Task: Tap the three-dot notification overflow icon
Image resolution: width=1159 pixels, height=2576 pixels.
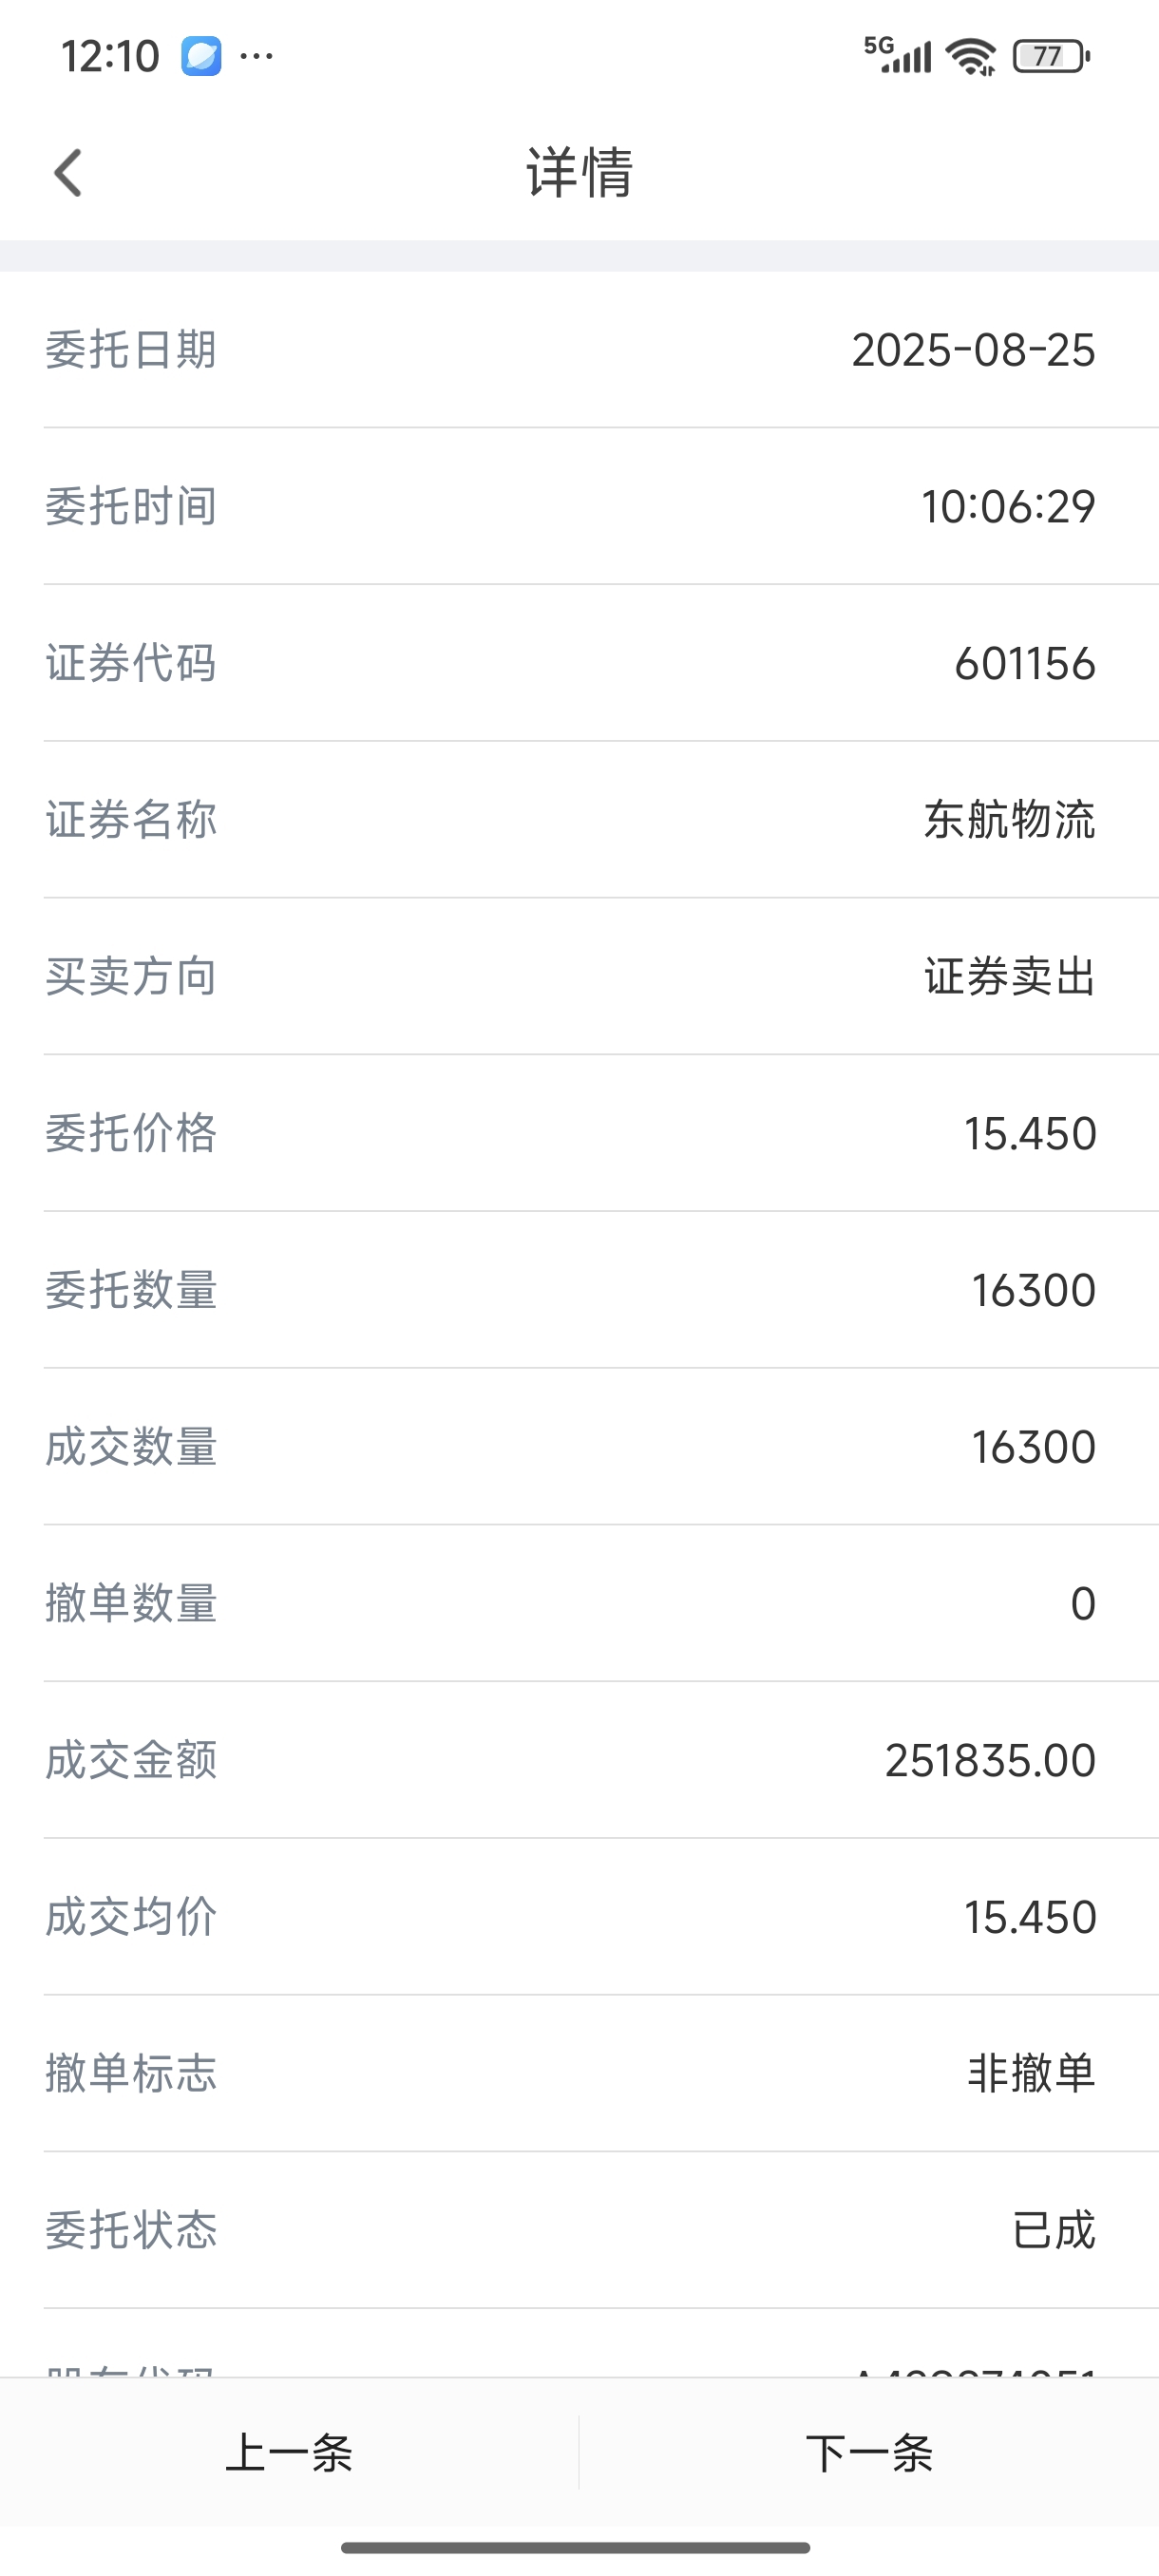Action: tap(257, 56)
